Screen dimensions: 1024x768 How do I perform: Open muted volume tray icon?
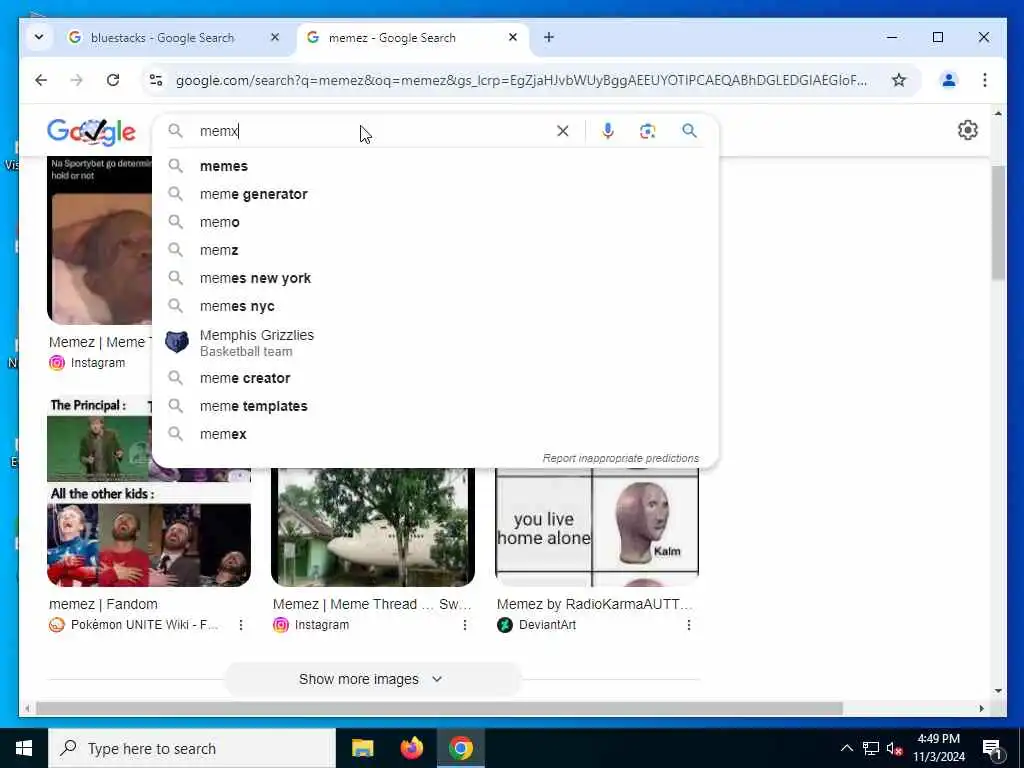click(x=895, y=748)
